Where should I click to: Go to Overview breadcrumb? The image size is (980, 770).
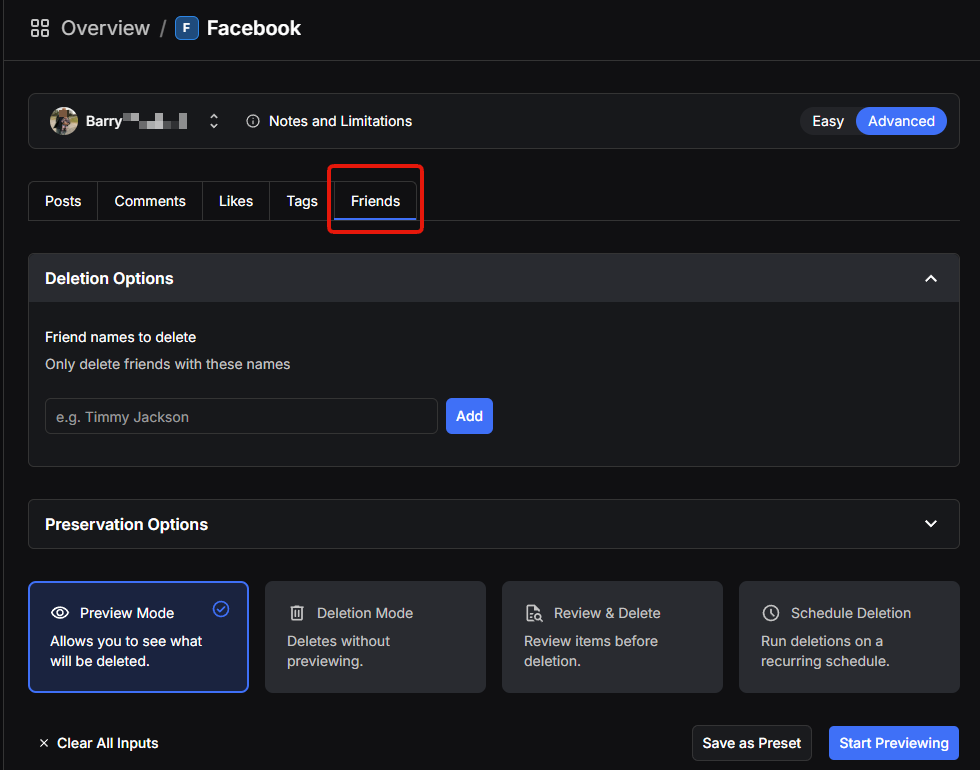tap(106, 28)
